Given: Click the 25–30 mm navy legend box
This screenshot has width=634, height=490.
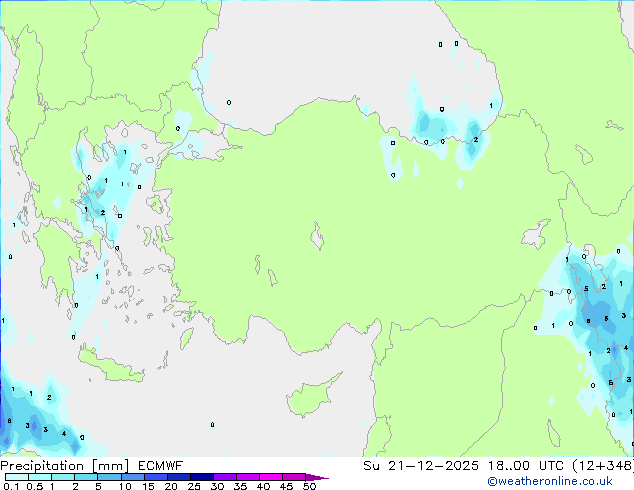Looking at the screenshot, I should coord(201,477).
